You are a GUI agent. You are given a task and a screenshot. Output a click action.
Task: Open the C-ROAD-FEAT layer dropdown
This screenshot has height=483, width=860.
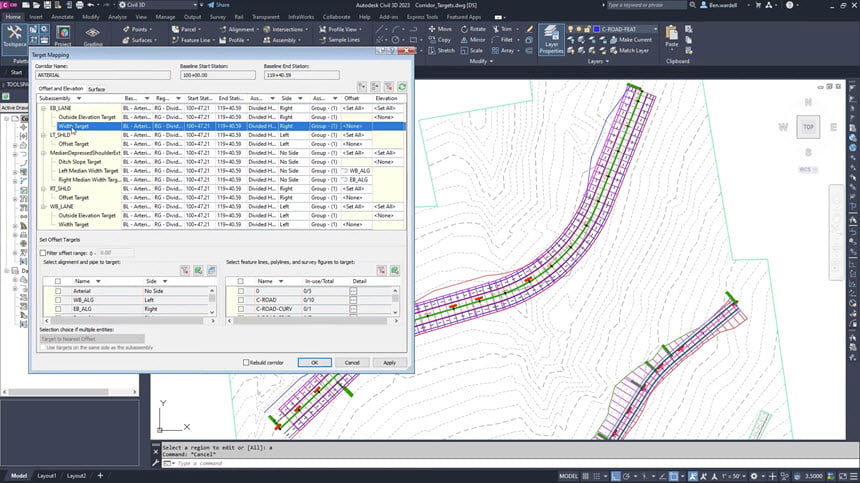click(655, 29)
